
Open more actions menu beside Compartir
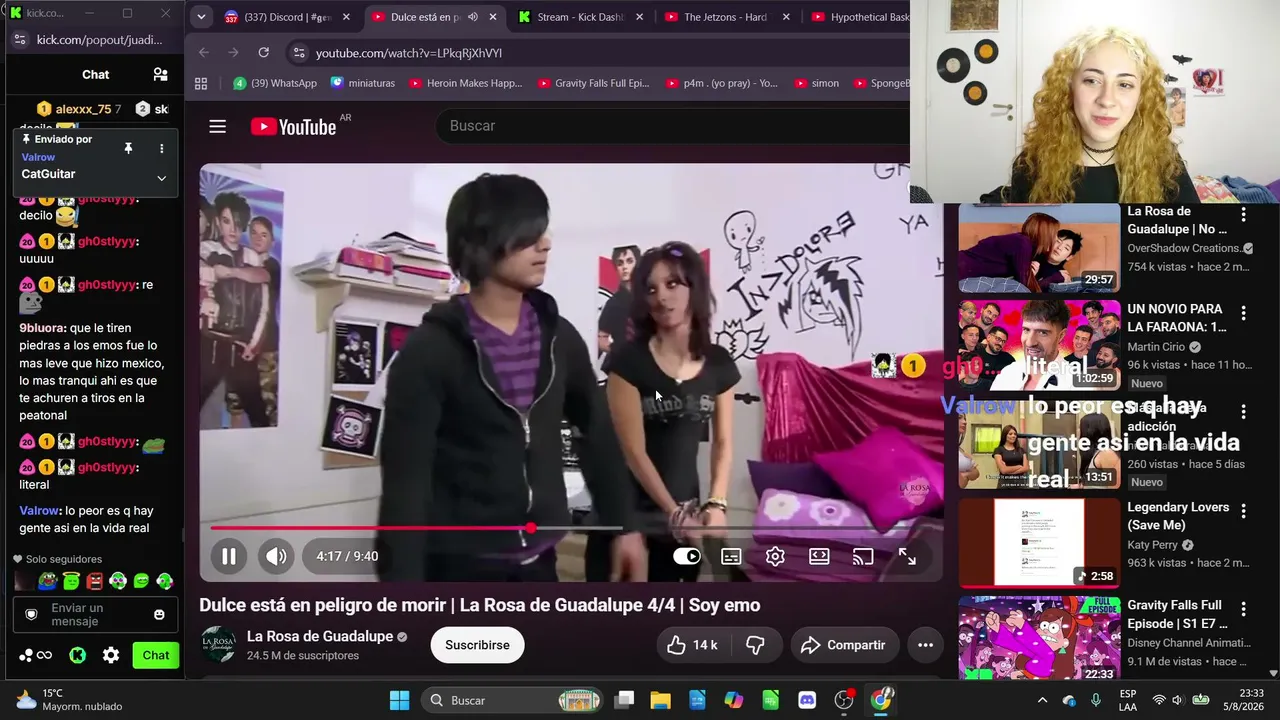tap(925, 645)
